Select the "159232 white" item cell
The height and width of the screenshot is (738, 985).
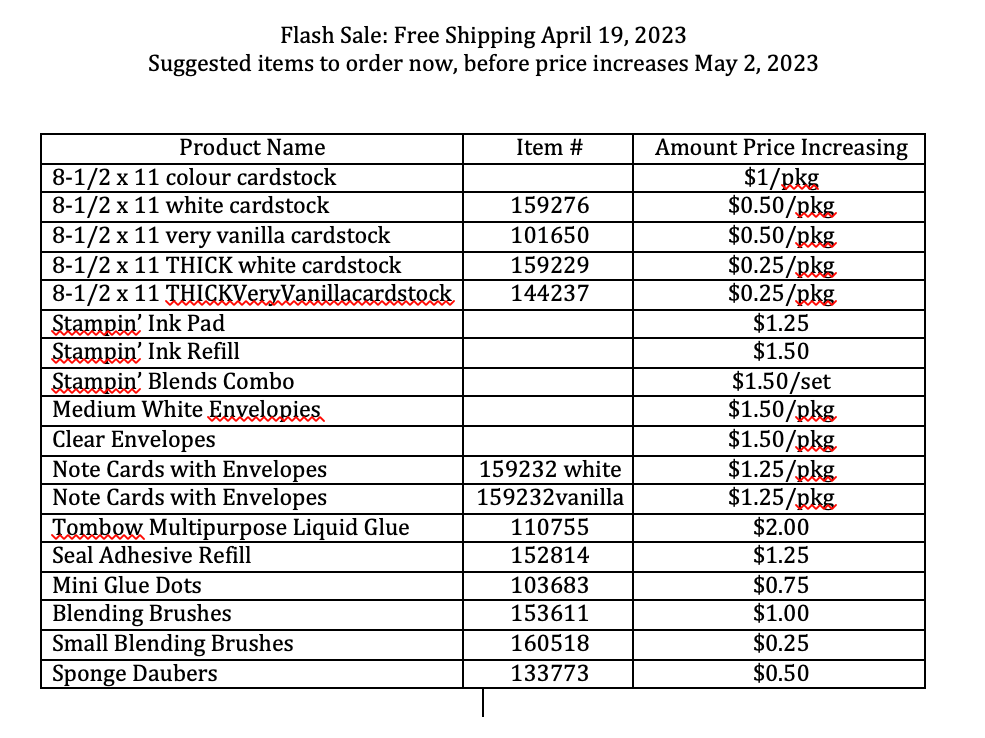pyautogui.click(x=550, y=469)
